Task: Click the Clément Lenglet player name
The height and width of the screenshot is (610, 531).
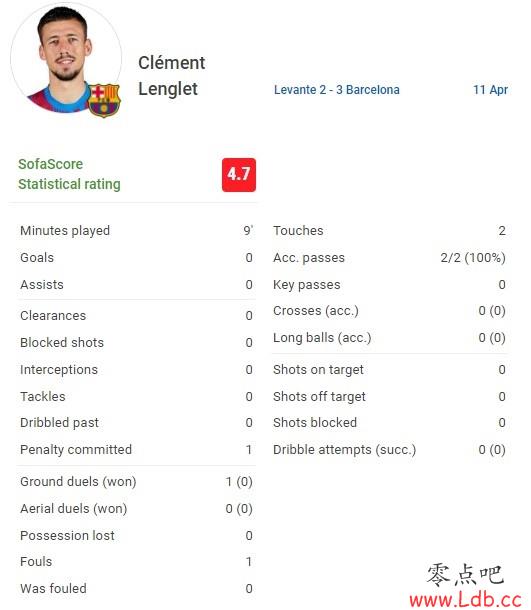Action: click(172, 75)
